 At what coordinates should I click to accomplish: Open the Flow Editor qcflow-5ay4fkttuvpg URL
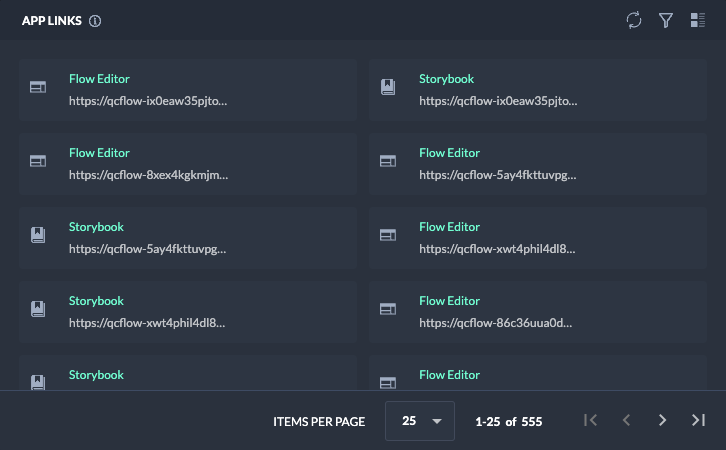point(497,175)
